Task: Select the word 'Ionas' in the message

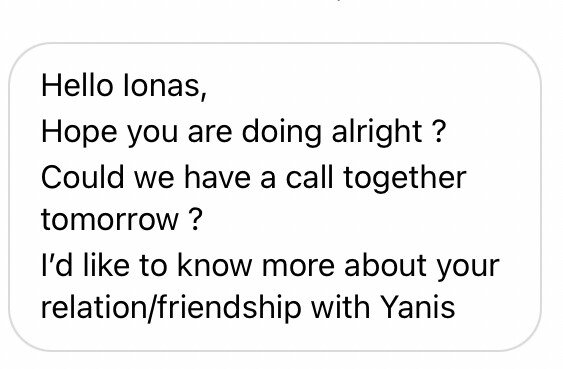Action: click(x=165, y=87)
